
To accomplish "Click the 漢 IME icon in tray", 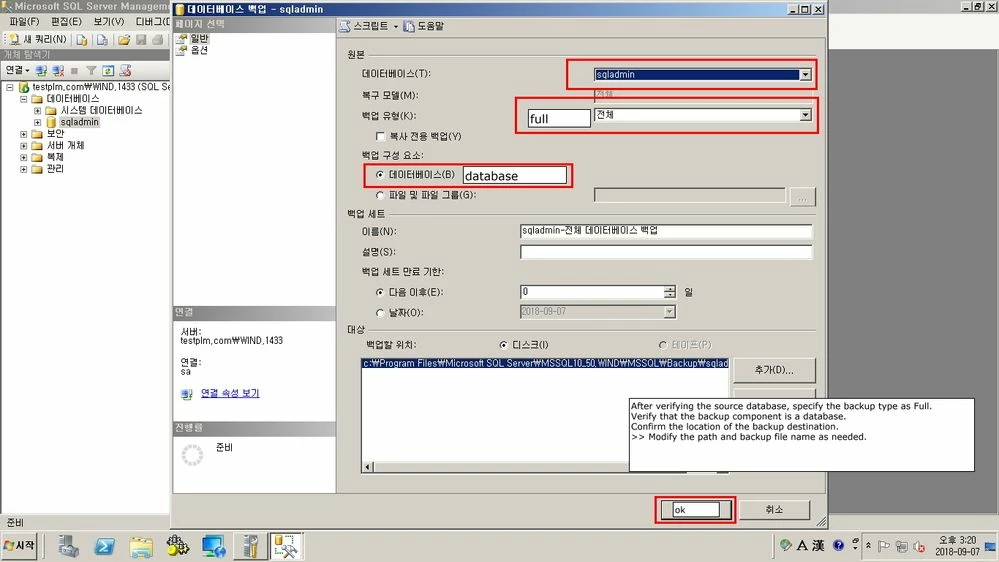I will [x=818, y=545].
